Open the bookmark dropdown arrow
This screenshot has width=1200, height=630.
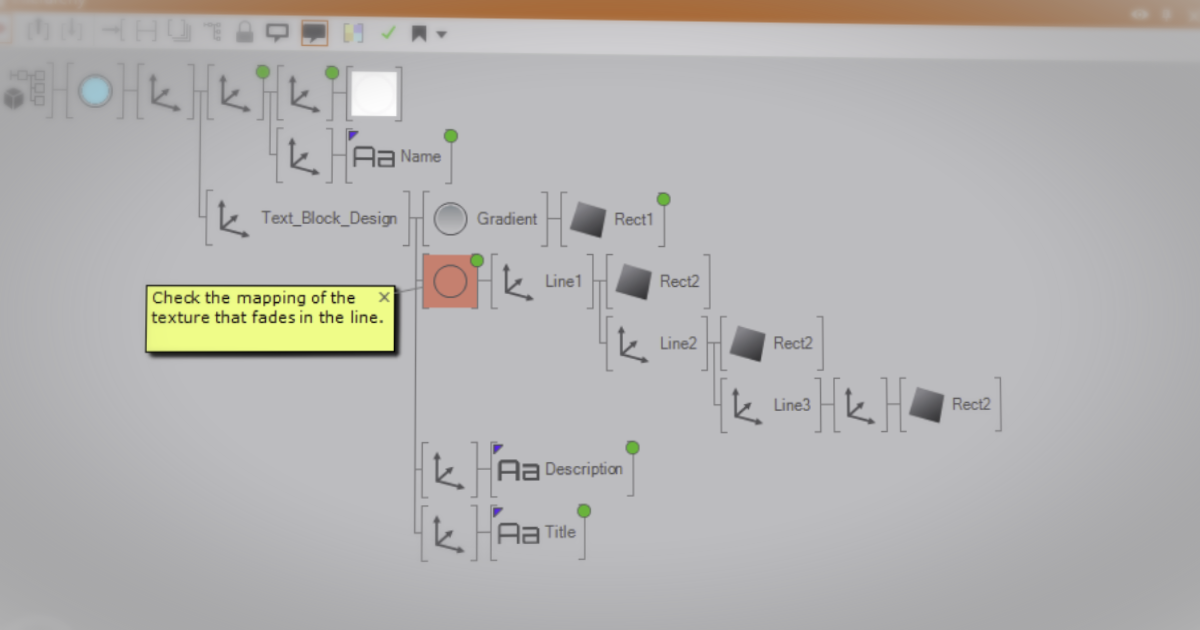tap(441, 35)
